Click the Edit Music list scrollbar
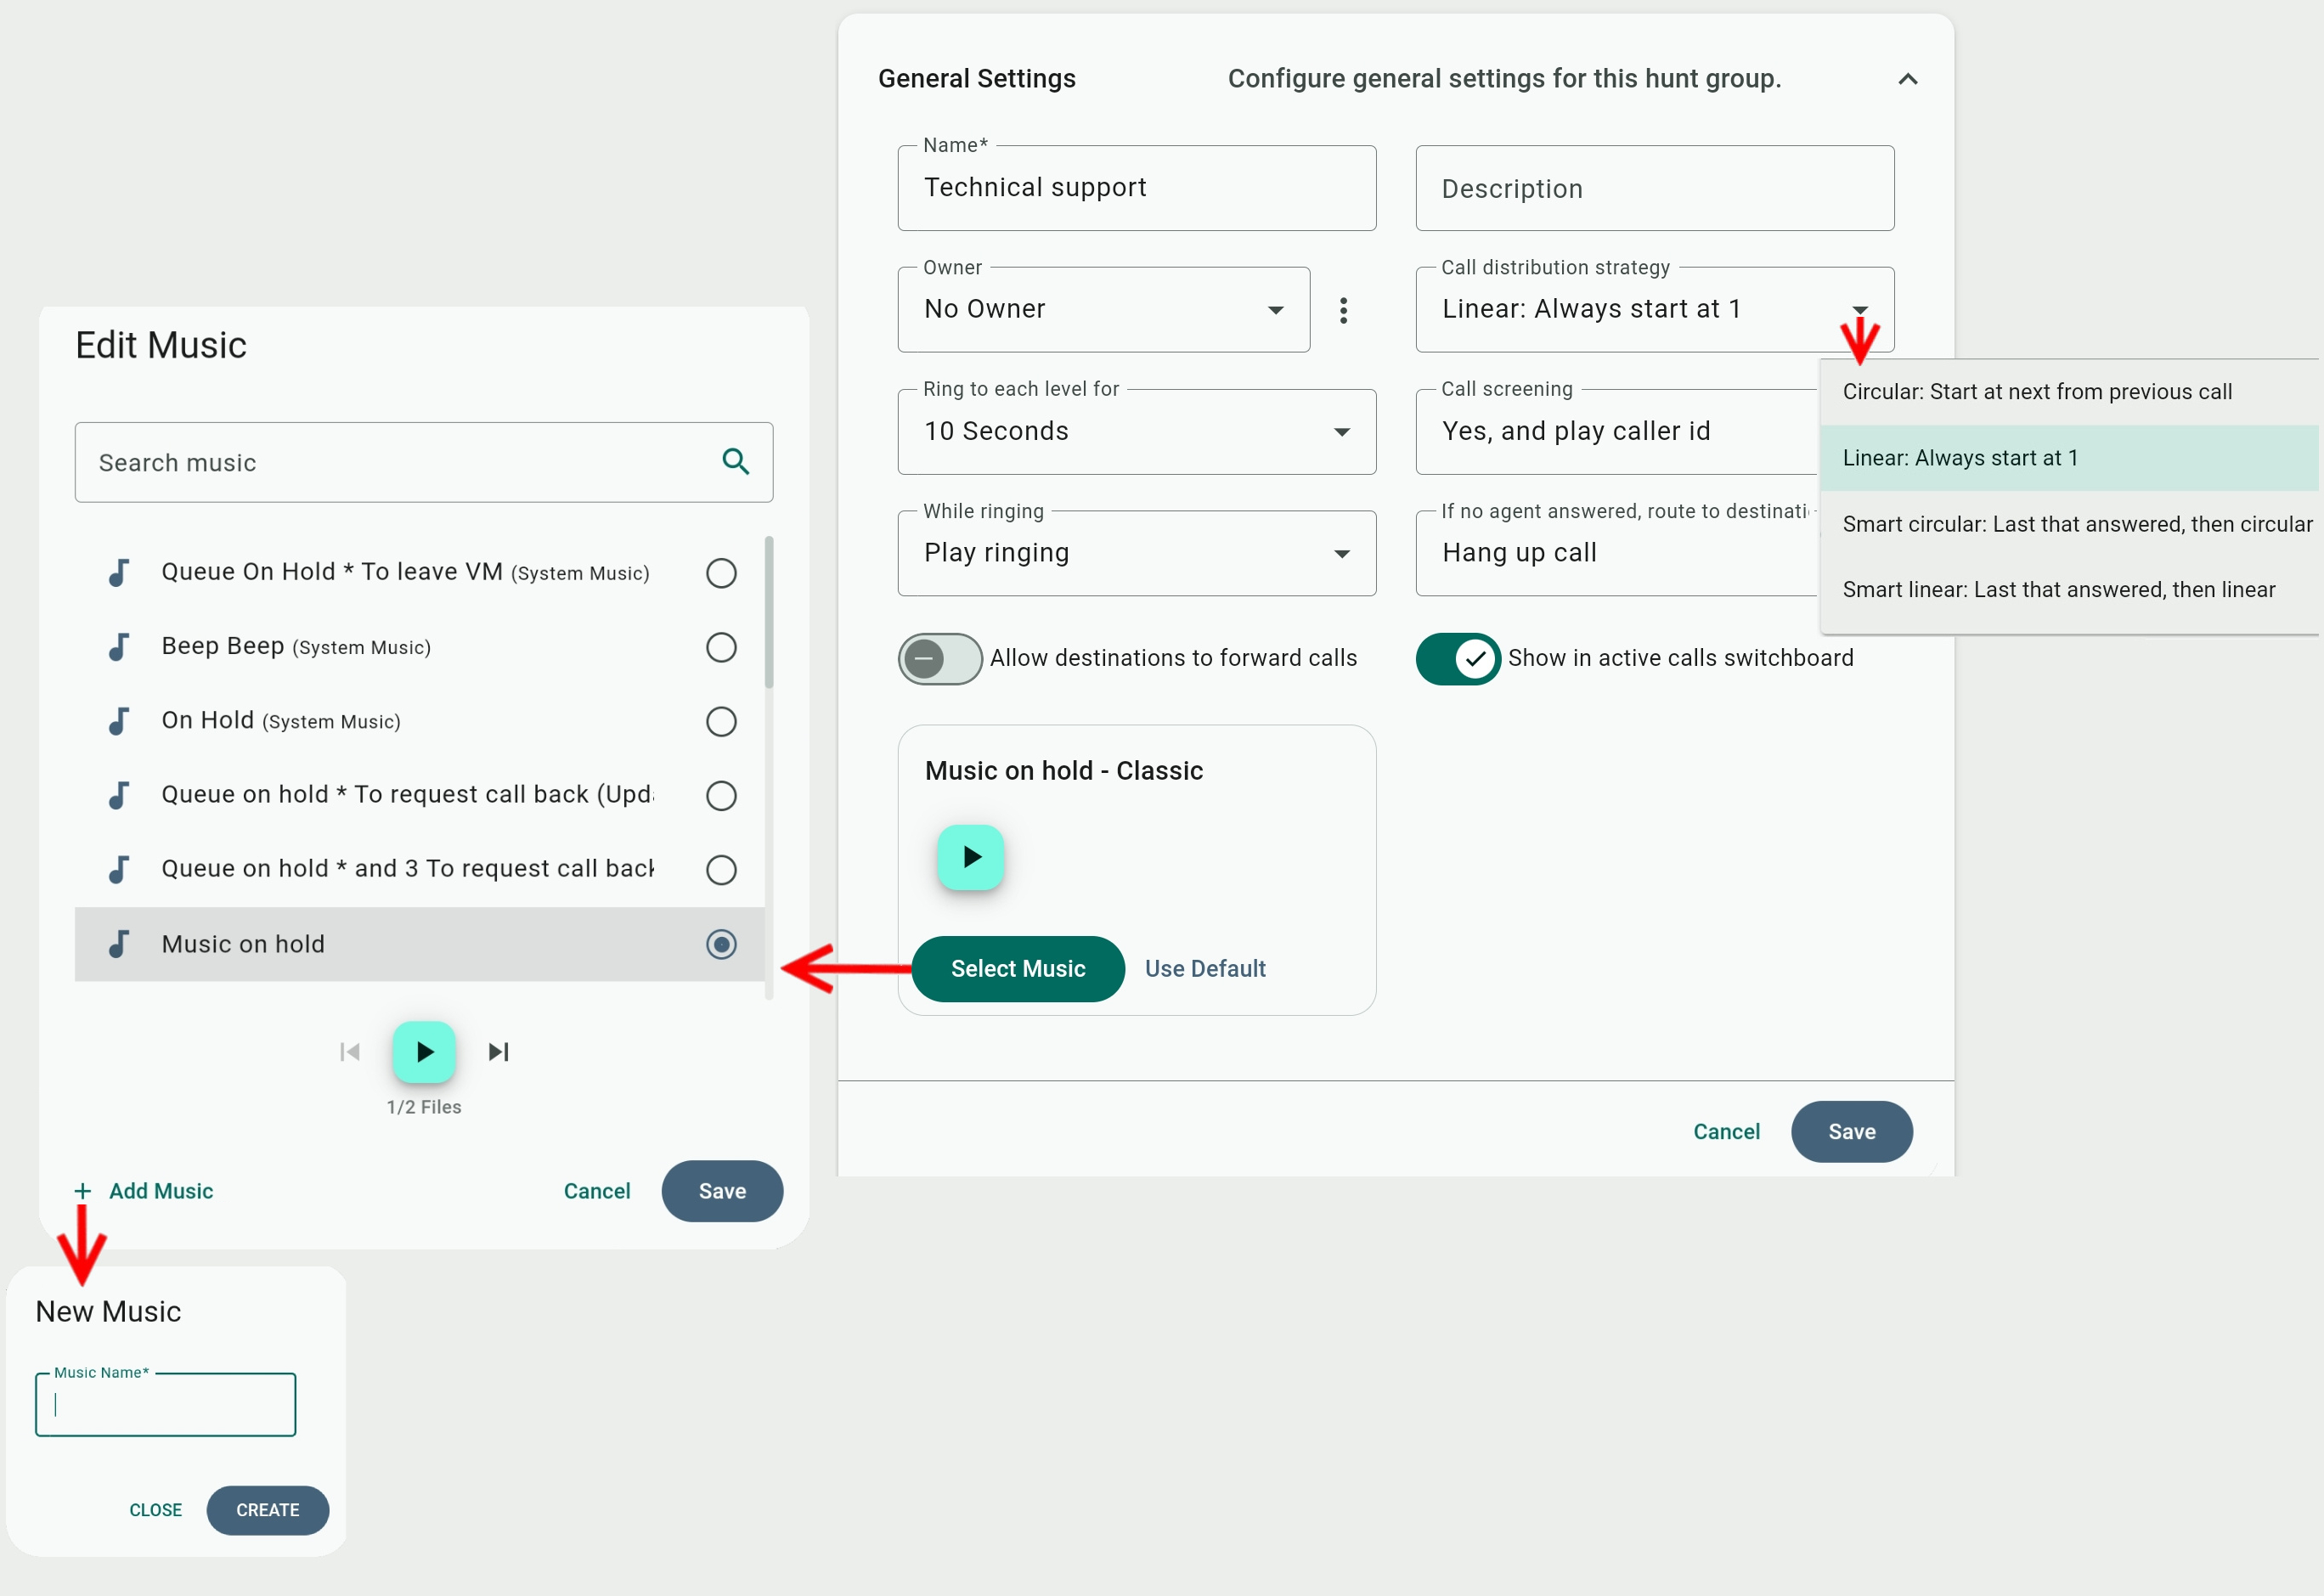 (x=769, y=612)
